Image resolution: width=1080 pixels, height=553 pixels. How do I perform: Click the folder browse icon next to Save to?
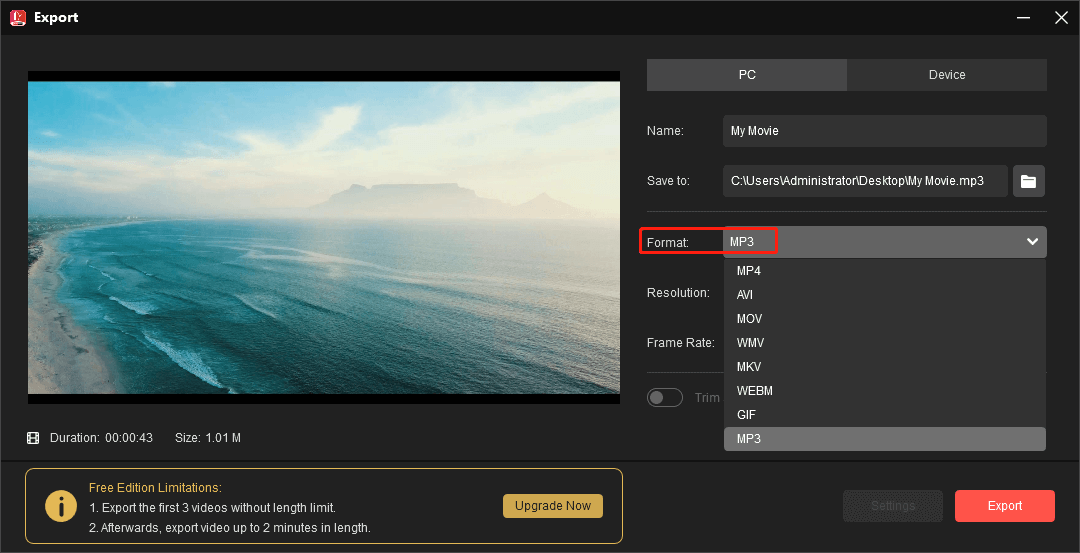(1028, 181)
